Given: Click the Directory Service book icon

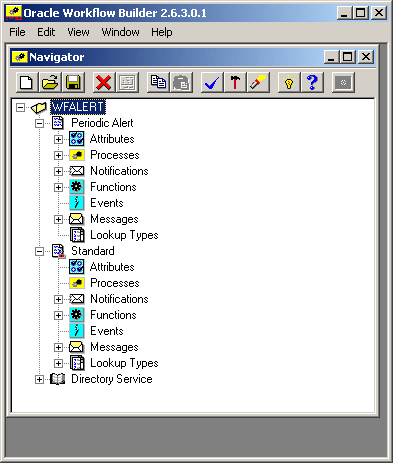Looking at the screenshot, I should 57,379.
